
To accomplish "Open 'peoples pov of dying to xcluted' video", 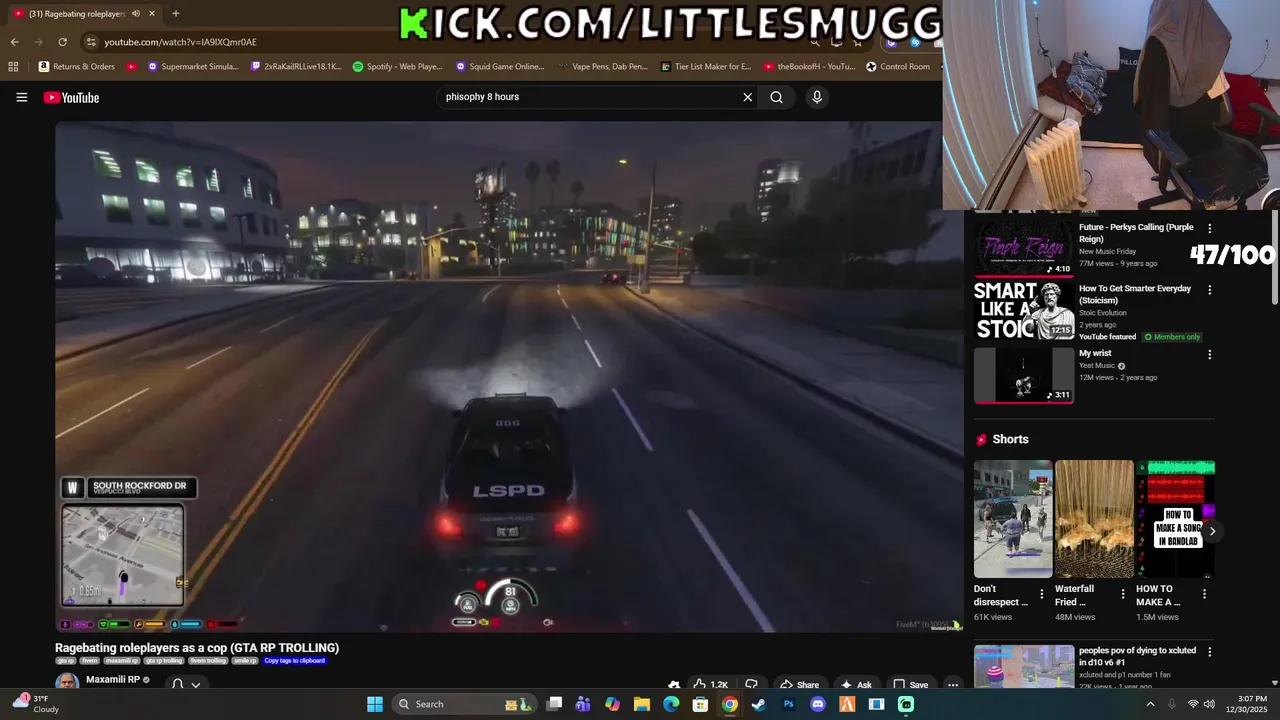I will pos(1138,656).
